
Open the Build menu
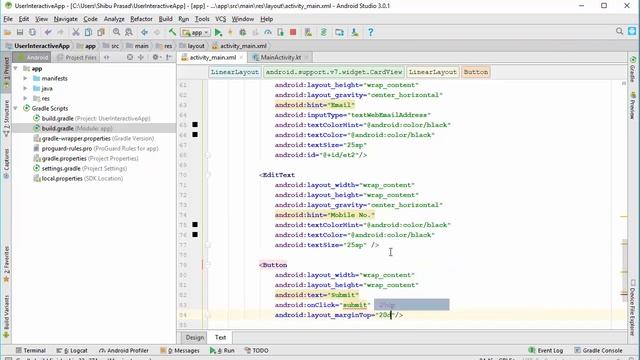[x=165, y=19]
